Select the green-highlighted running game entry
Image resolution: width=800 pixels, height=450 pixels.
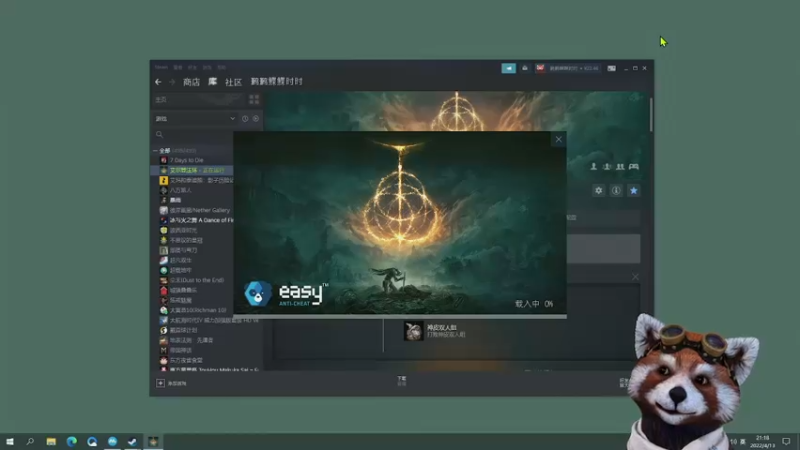(192, 170)
